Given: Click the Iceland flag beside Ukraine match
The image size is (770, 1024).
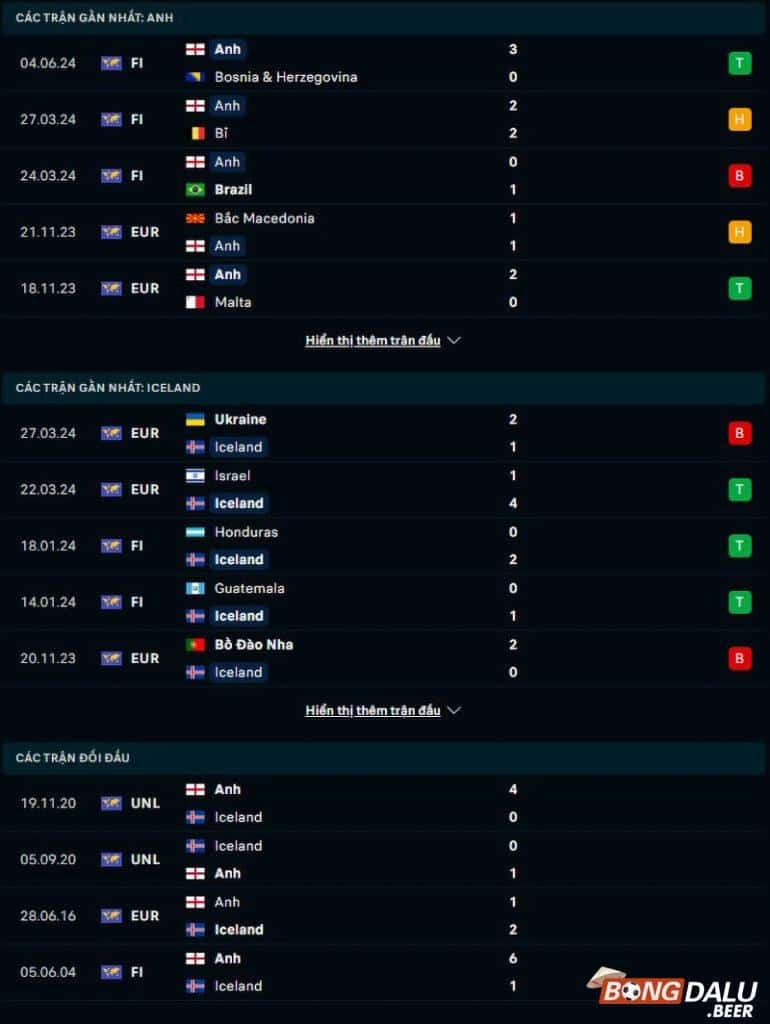Looking at the screenshot, I should click(193, 447).
